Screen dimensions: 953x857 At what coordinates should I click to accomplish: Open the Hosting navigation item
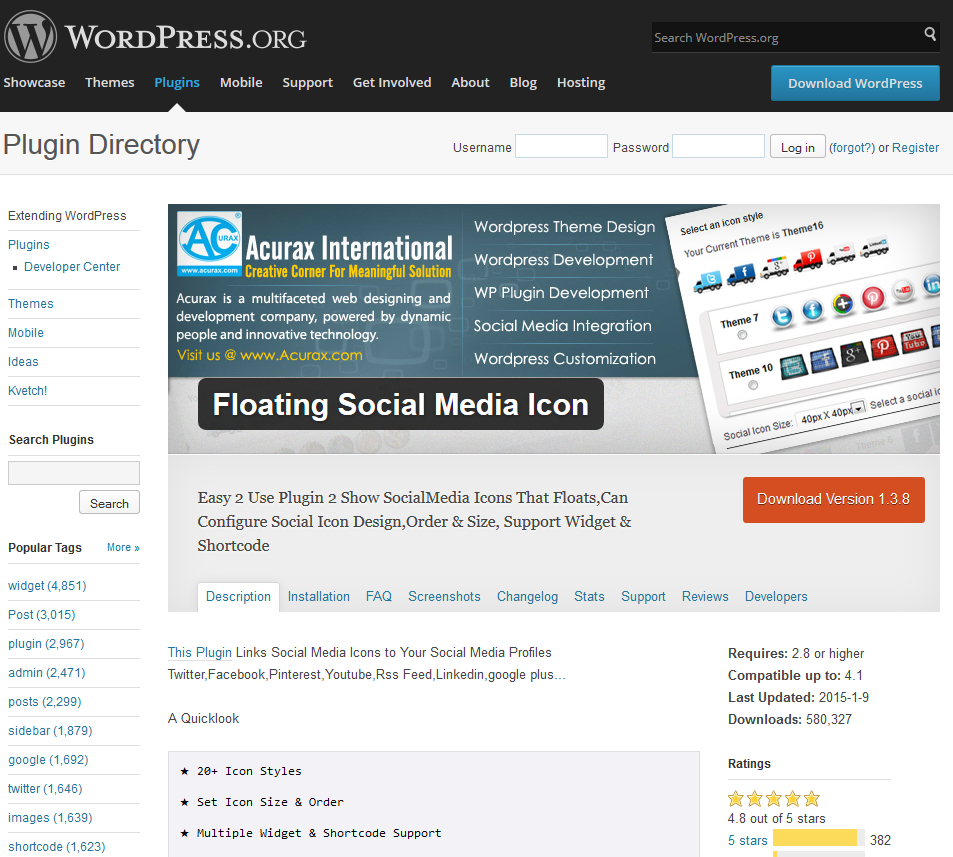click(x=581, y=83)
